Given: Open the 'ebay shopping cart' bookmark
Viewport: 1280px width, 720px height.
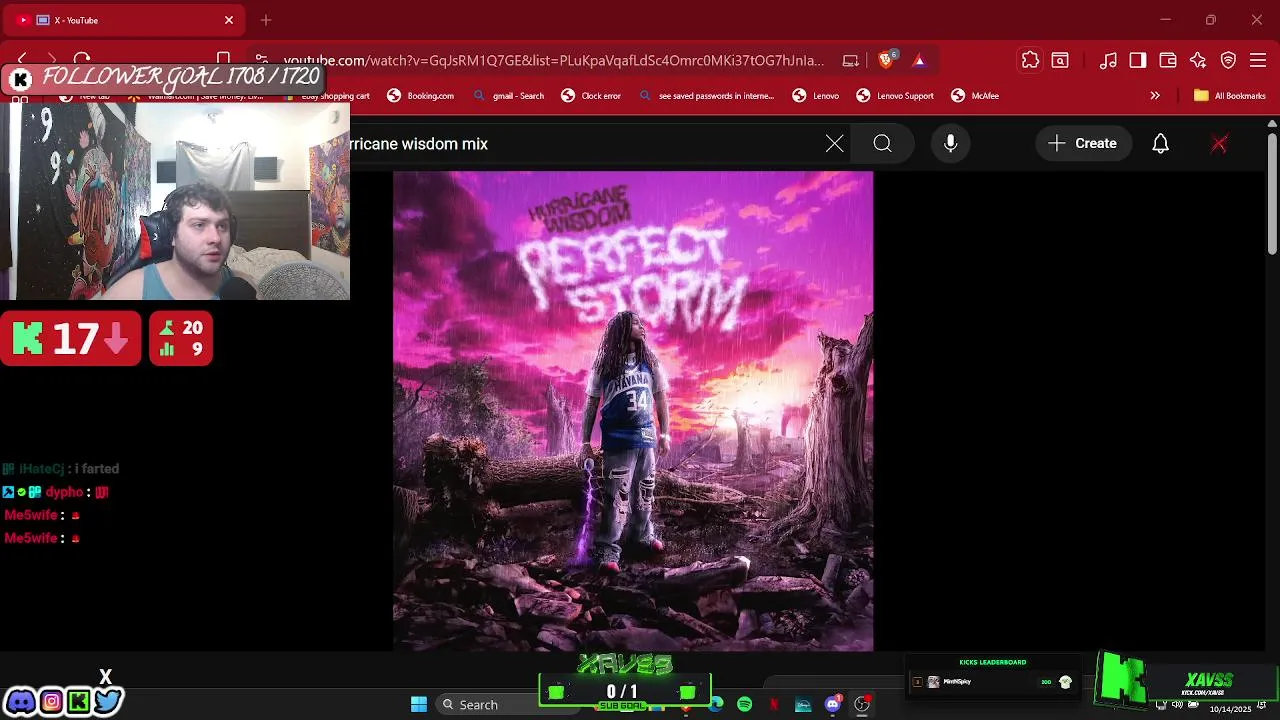Looking at the screenshot, I should click(x=327, y=96).
